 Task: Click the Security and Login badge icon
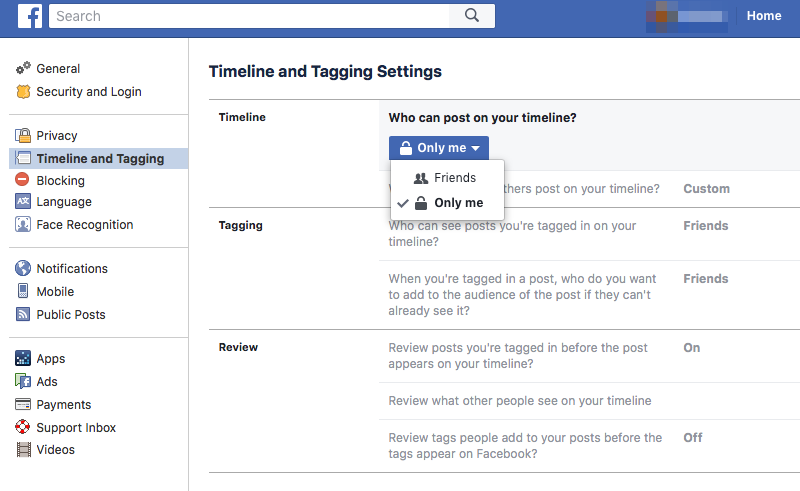click(x=23, y=91)
